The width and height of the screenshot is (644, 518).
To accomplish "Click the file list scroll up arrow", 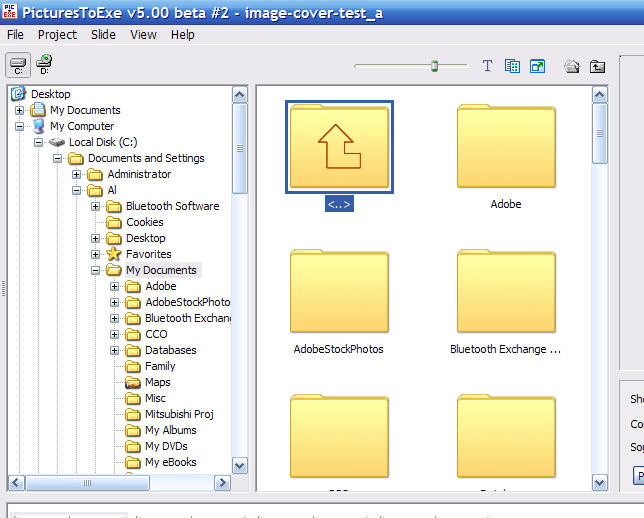I will click(x=600, y=95).
